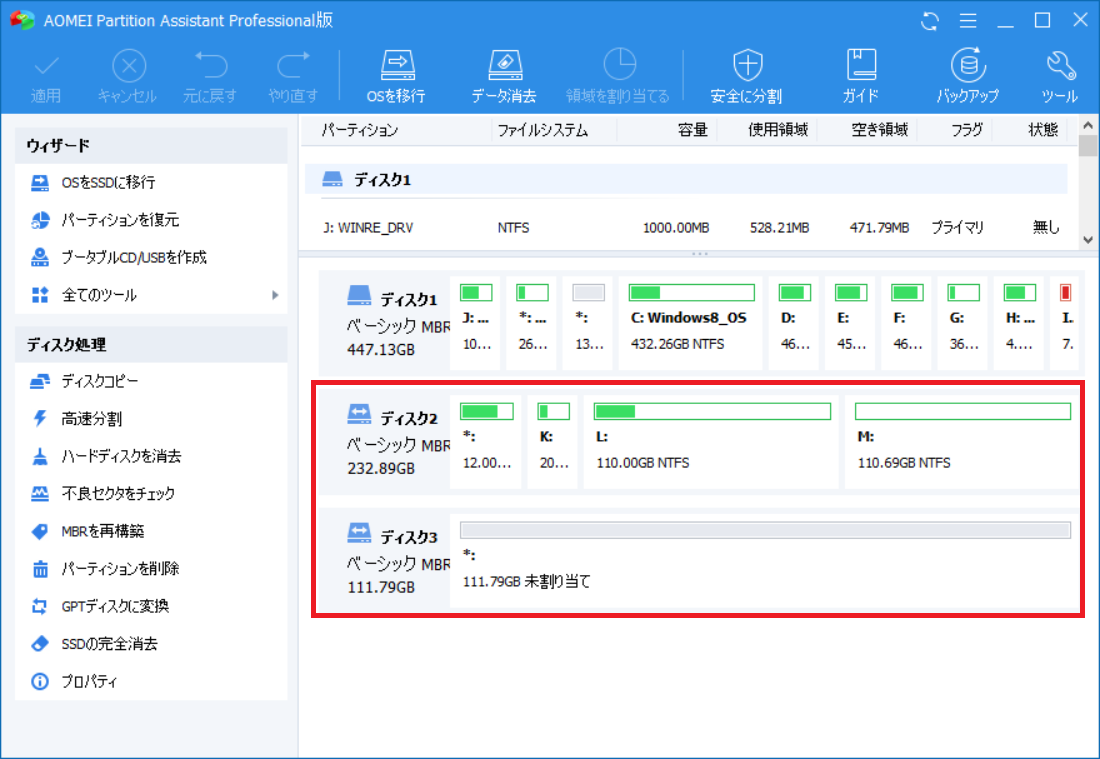Select the J: WINRE_DRV partition row
The width and height of the screenshot is (1100, 759).
pyautogui.click(x=686, y=227)
